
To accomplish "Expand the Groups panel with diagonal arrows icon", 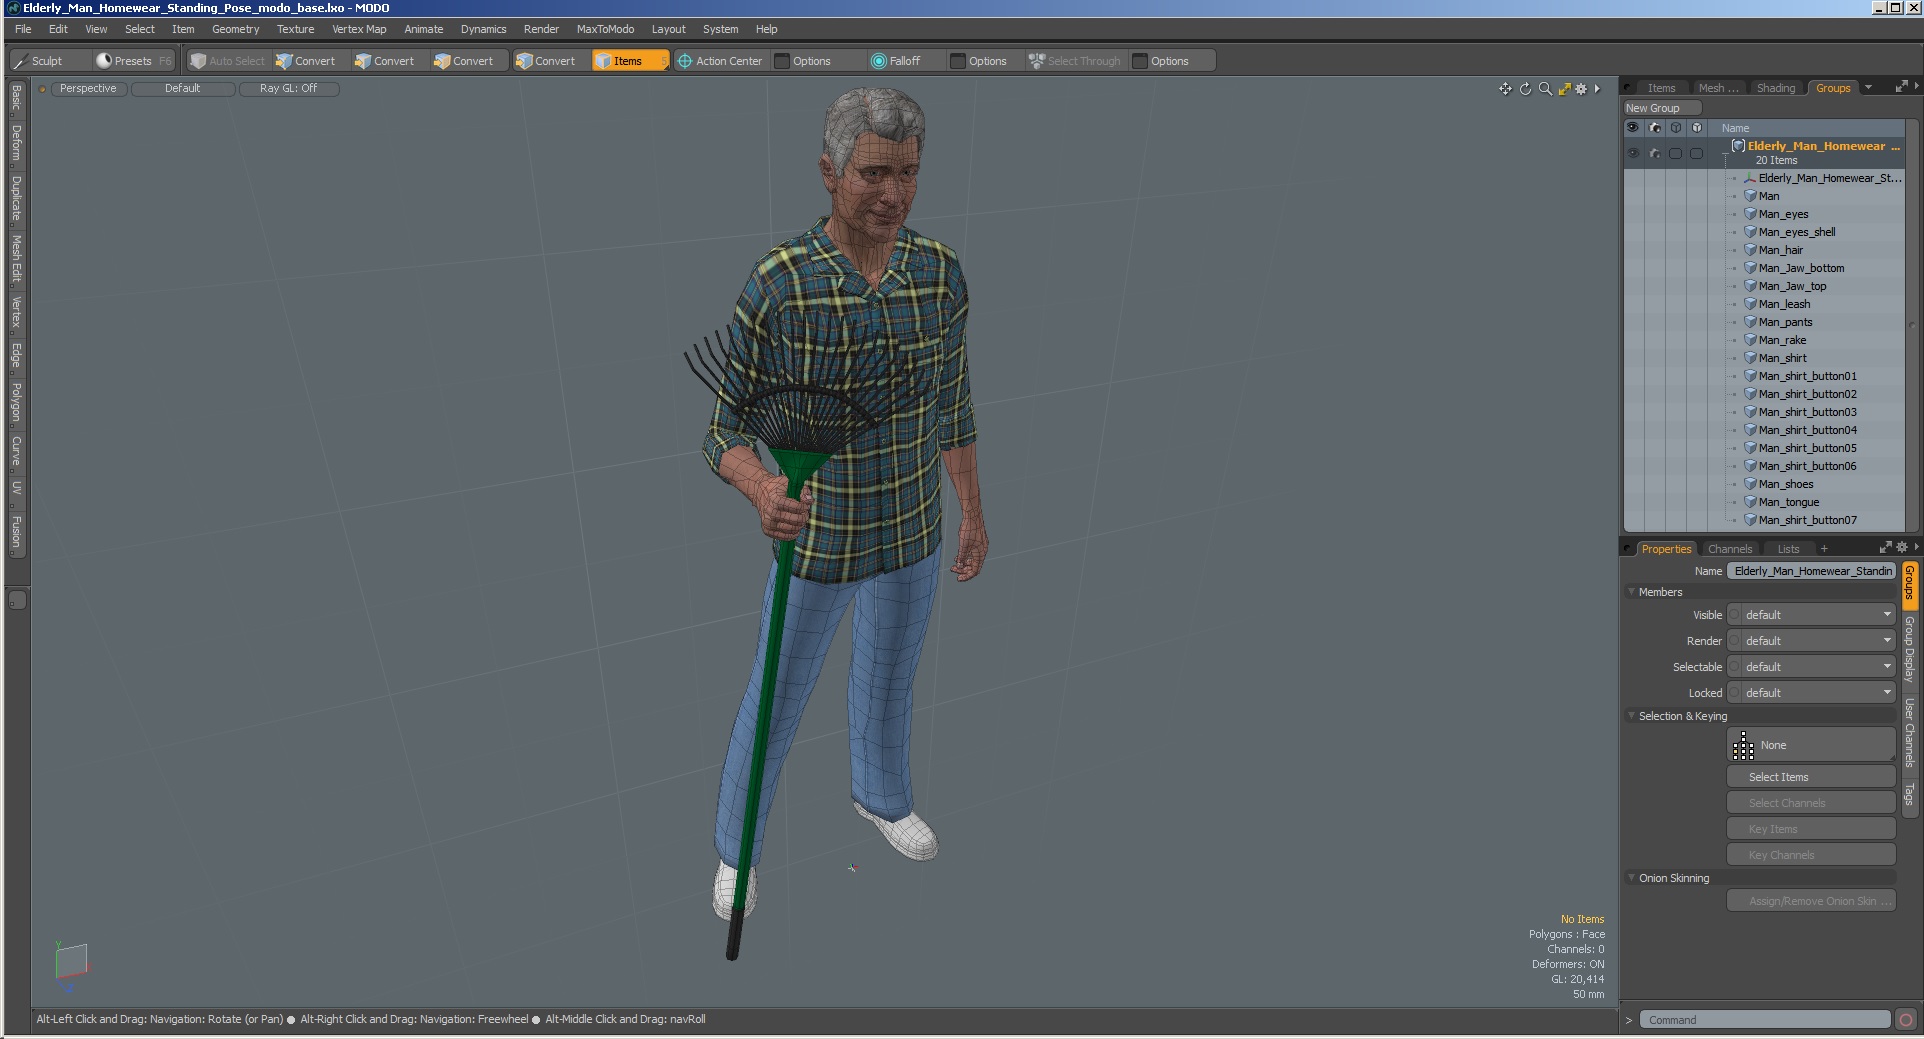I will pyautogui.click(x=1901, y=88).
